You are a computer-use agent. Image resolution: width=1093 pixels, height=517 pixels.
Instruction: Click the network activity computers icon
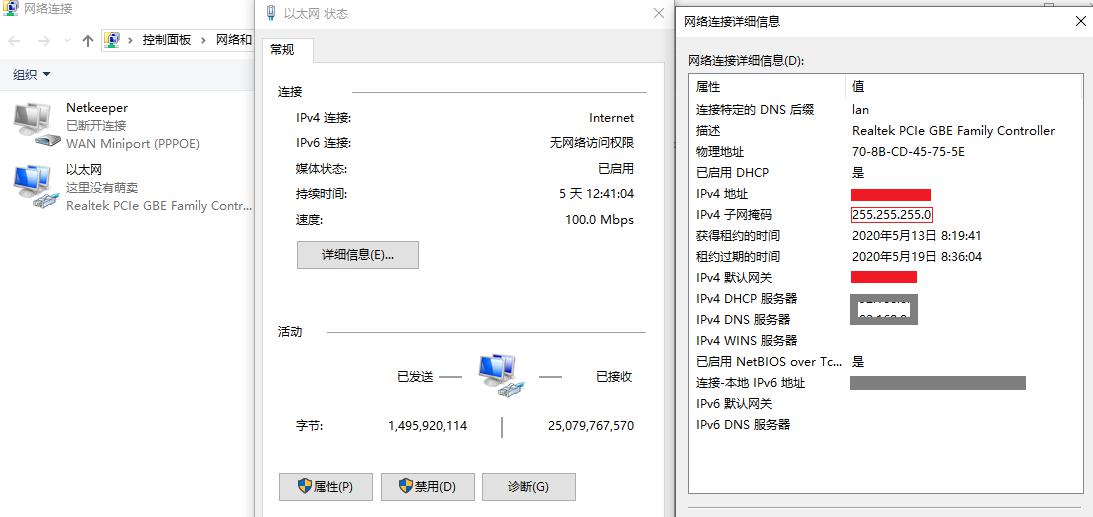point(500,376)
